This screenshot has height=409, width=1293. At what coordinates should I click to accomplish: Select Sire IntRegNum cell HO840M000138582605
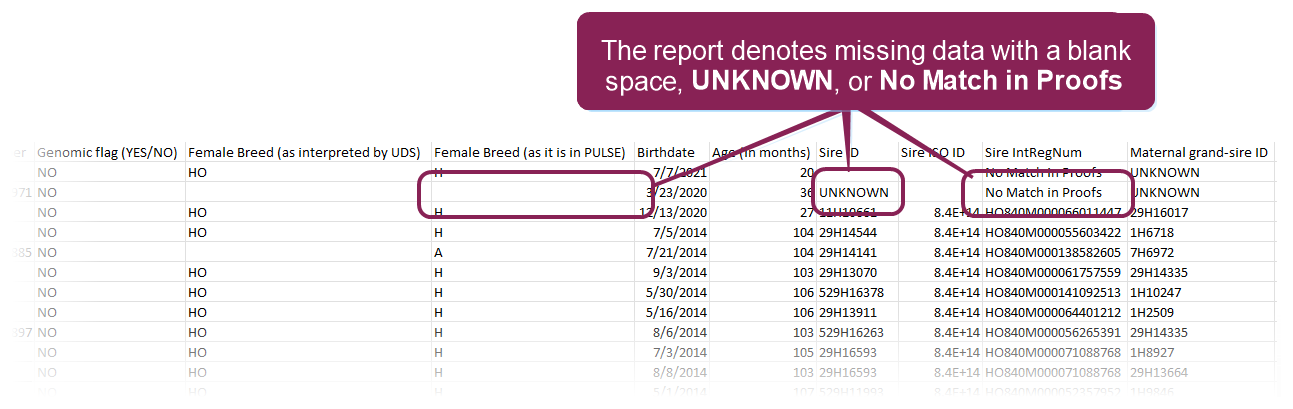click(x=1052, y=252)
